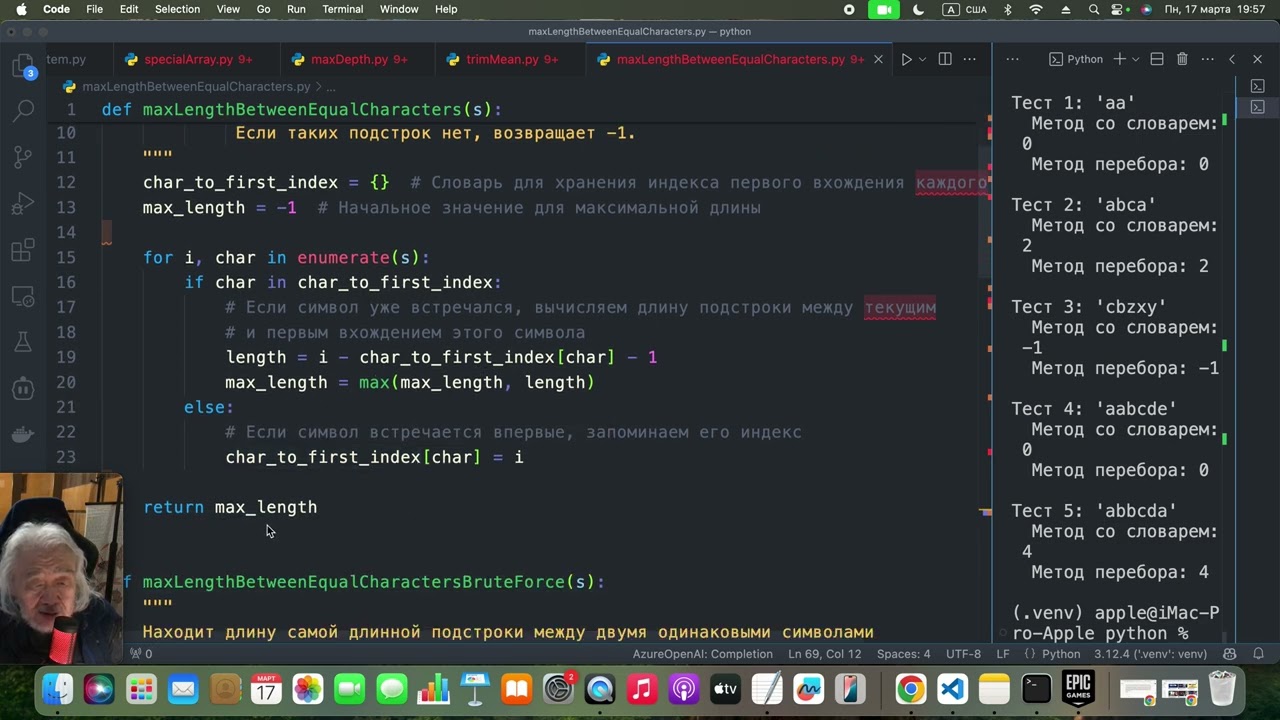This screenshot has height=720, width=1280.
Task: Open the new terminal launch profile dropdown
Action: point(1136,59)
